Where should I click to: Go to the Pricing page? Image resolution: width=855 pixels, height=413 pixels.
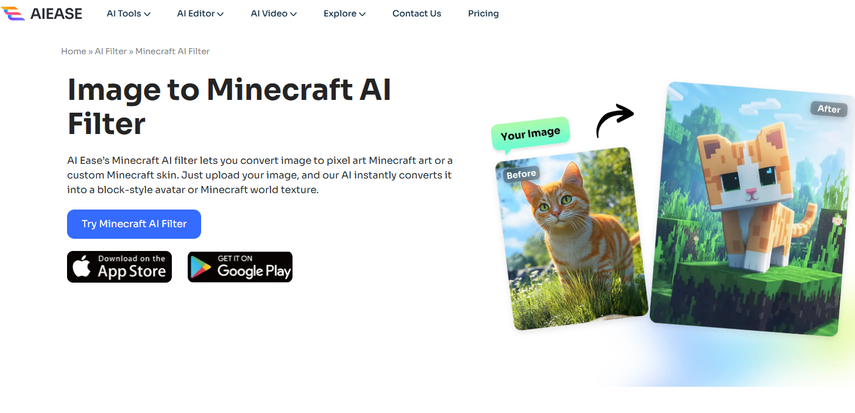483,14
